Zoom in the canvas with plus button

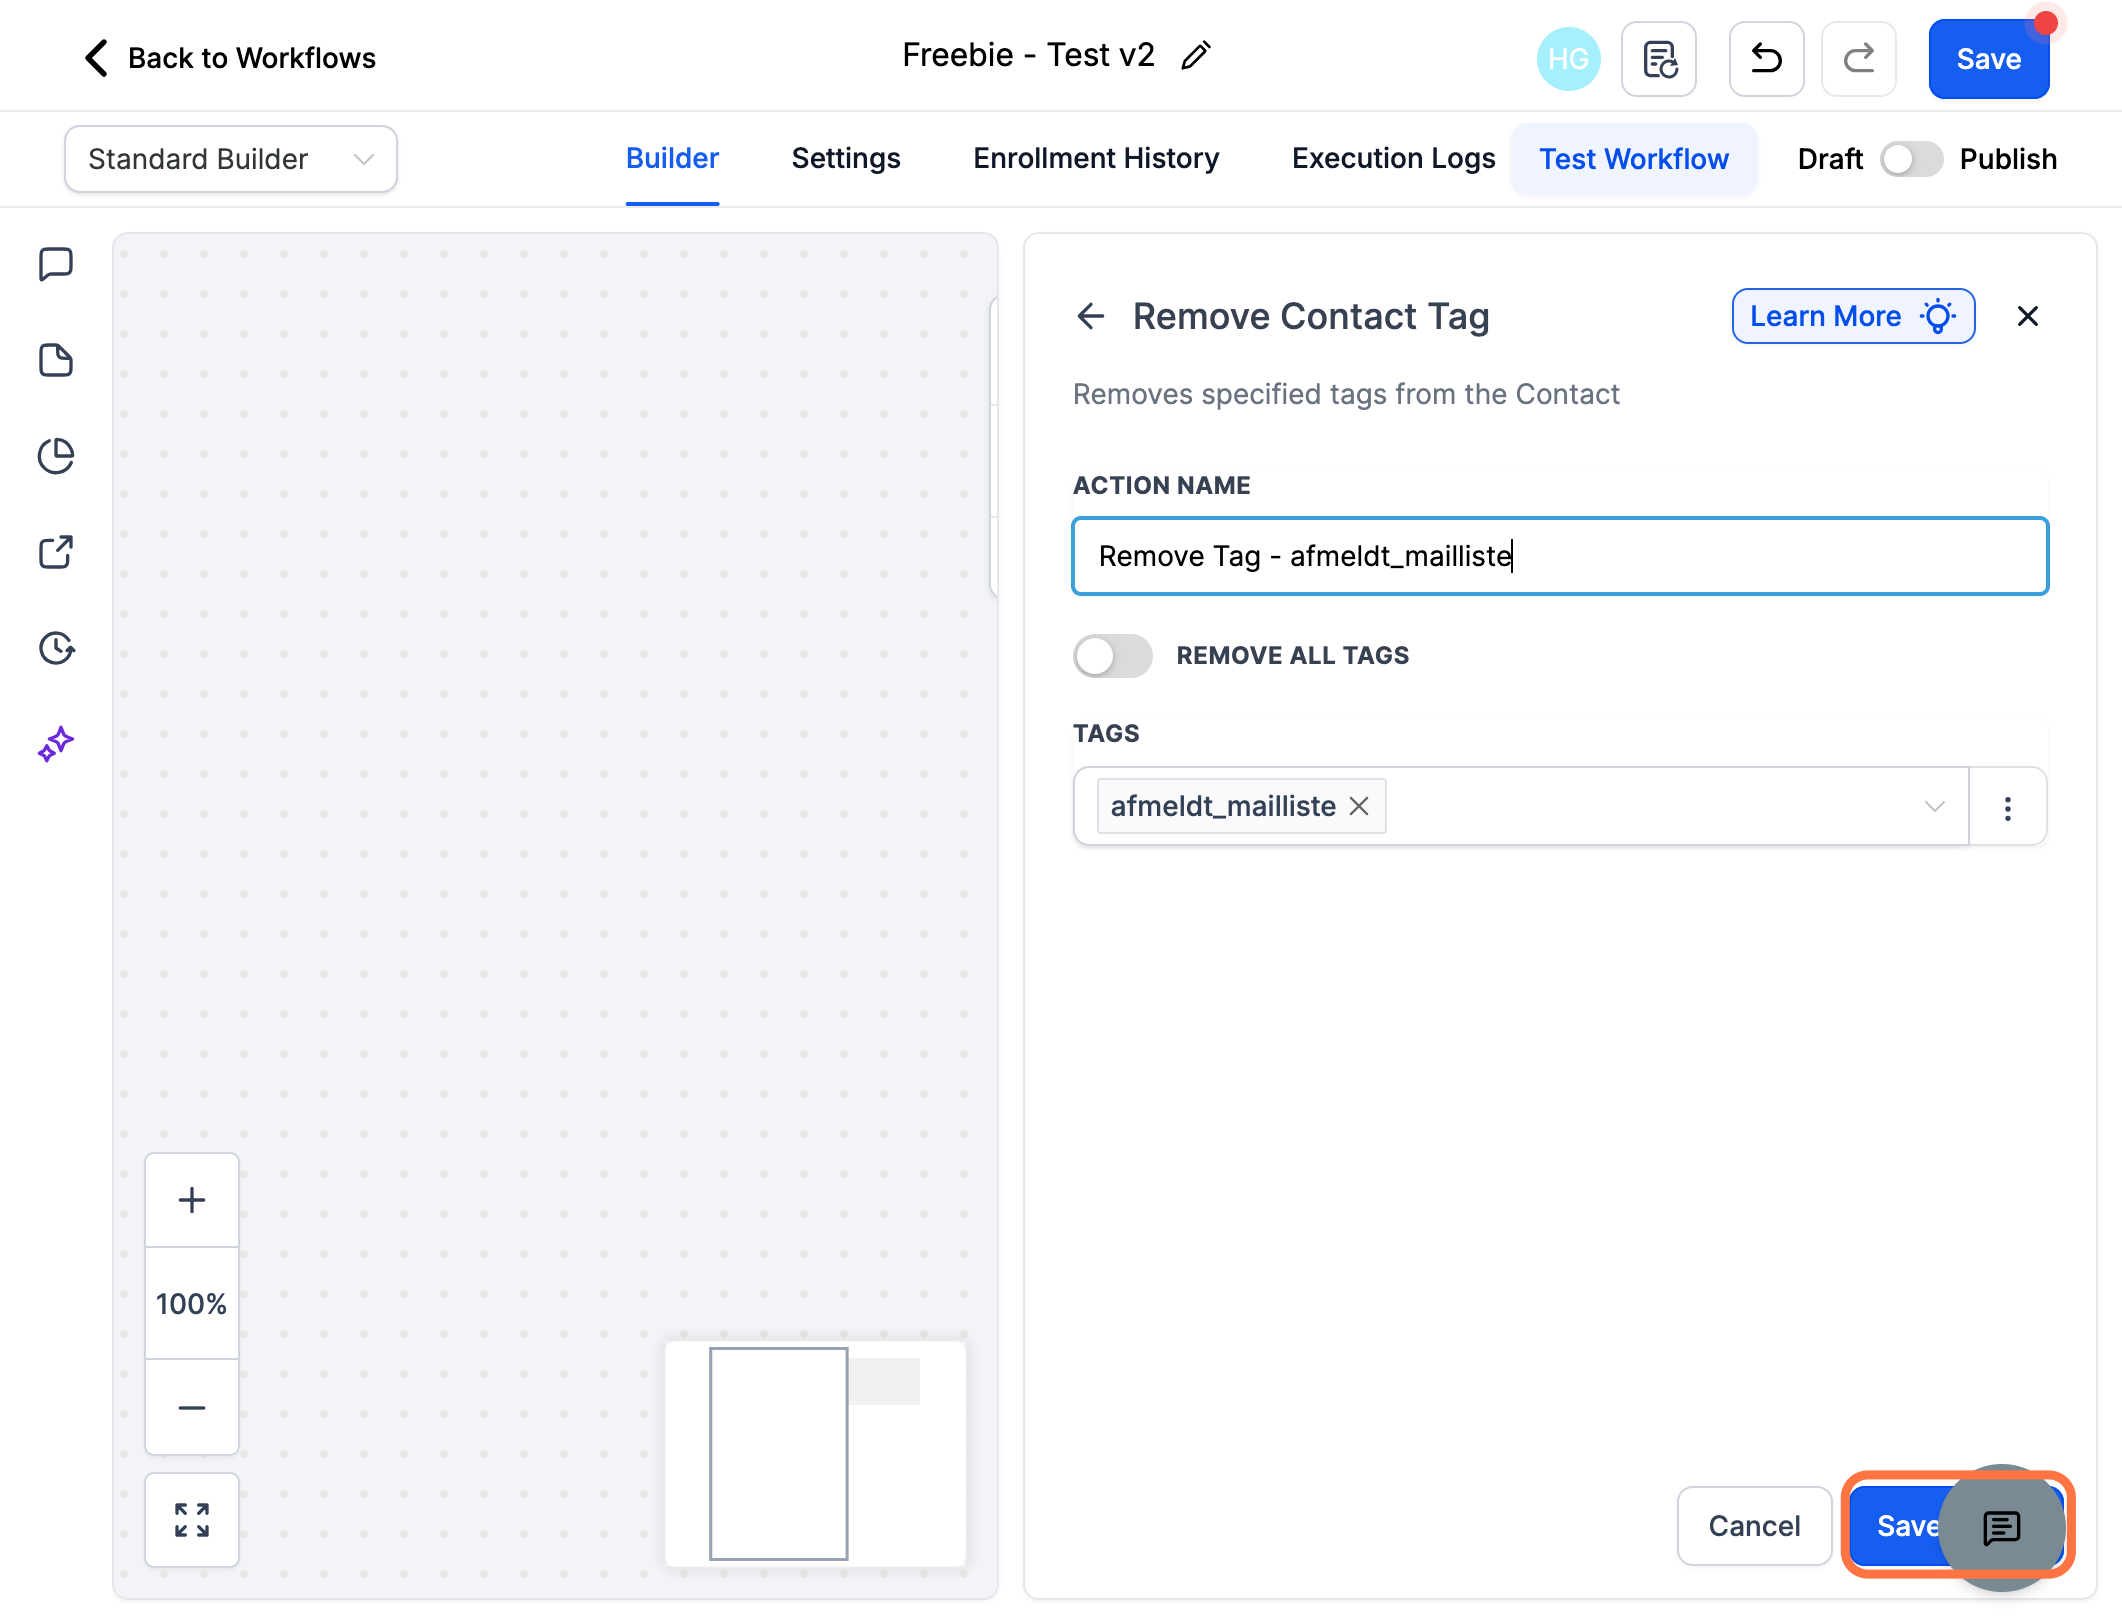pos(192,1200)
